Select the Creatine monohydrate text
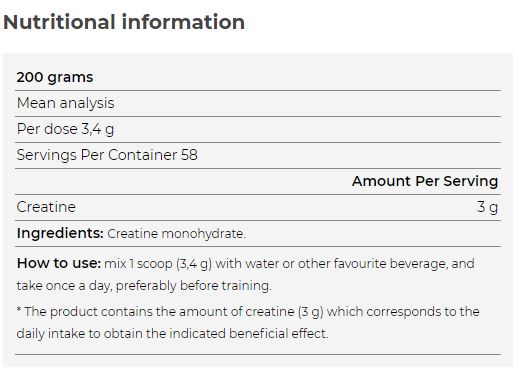The image size is (517, 373). [x=176, y=234]
